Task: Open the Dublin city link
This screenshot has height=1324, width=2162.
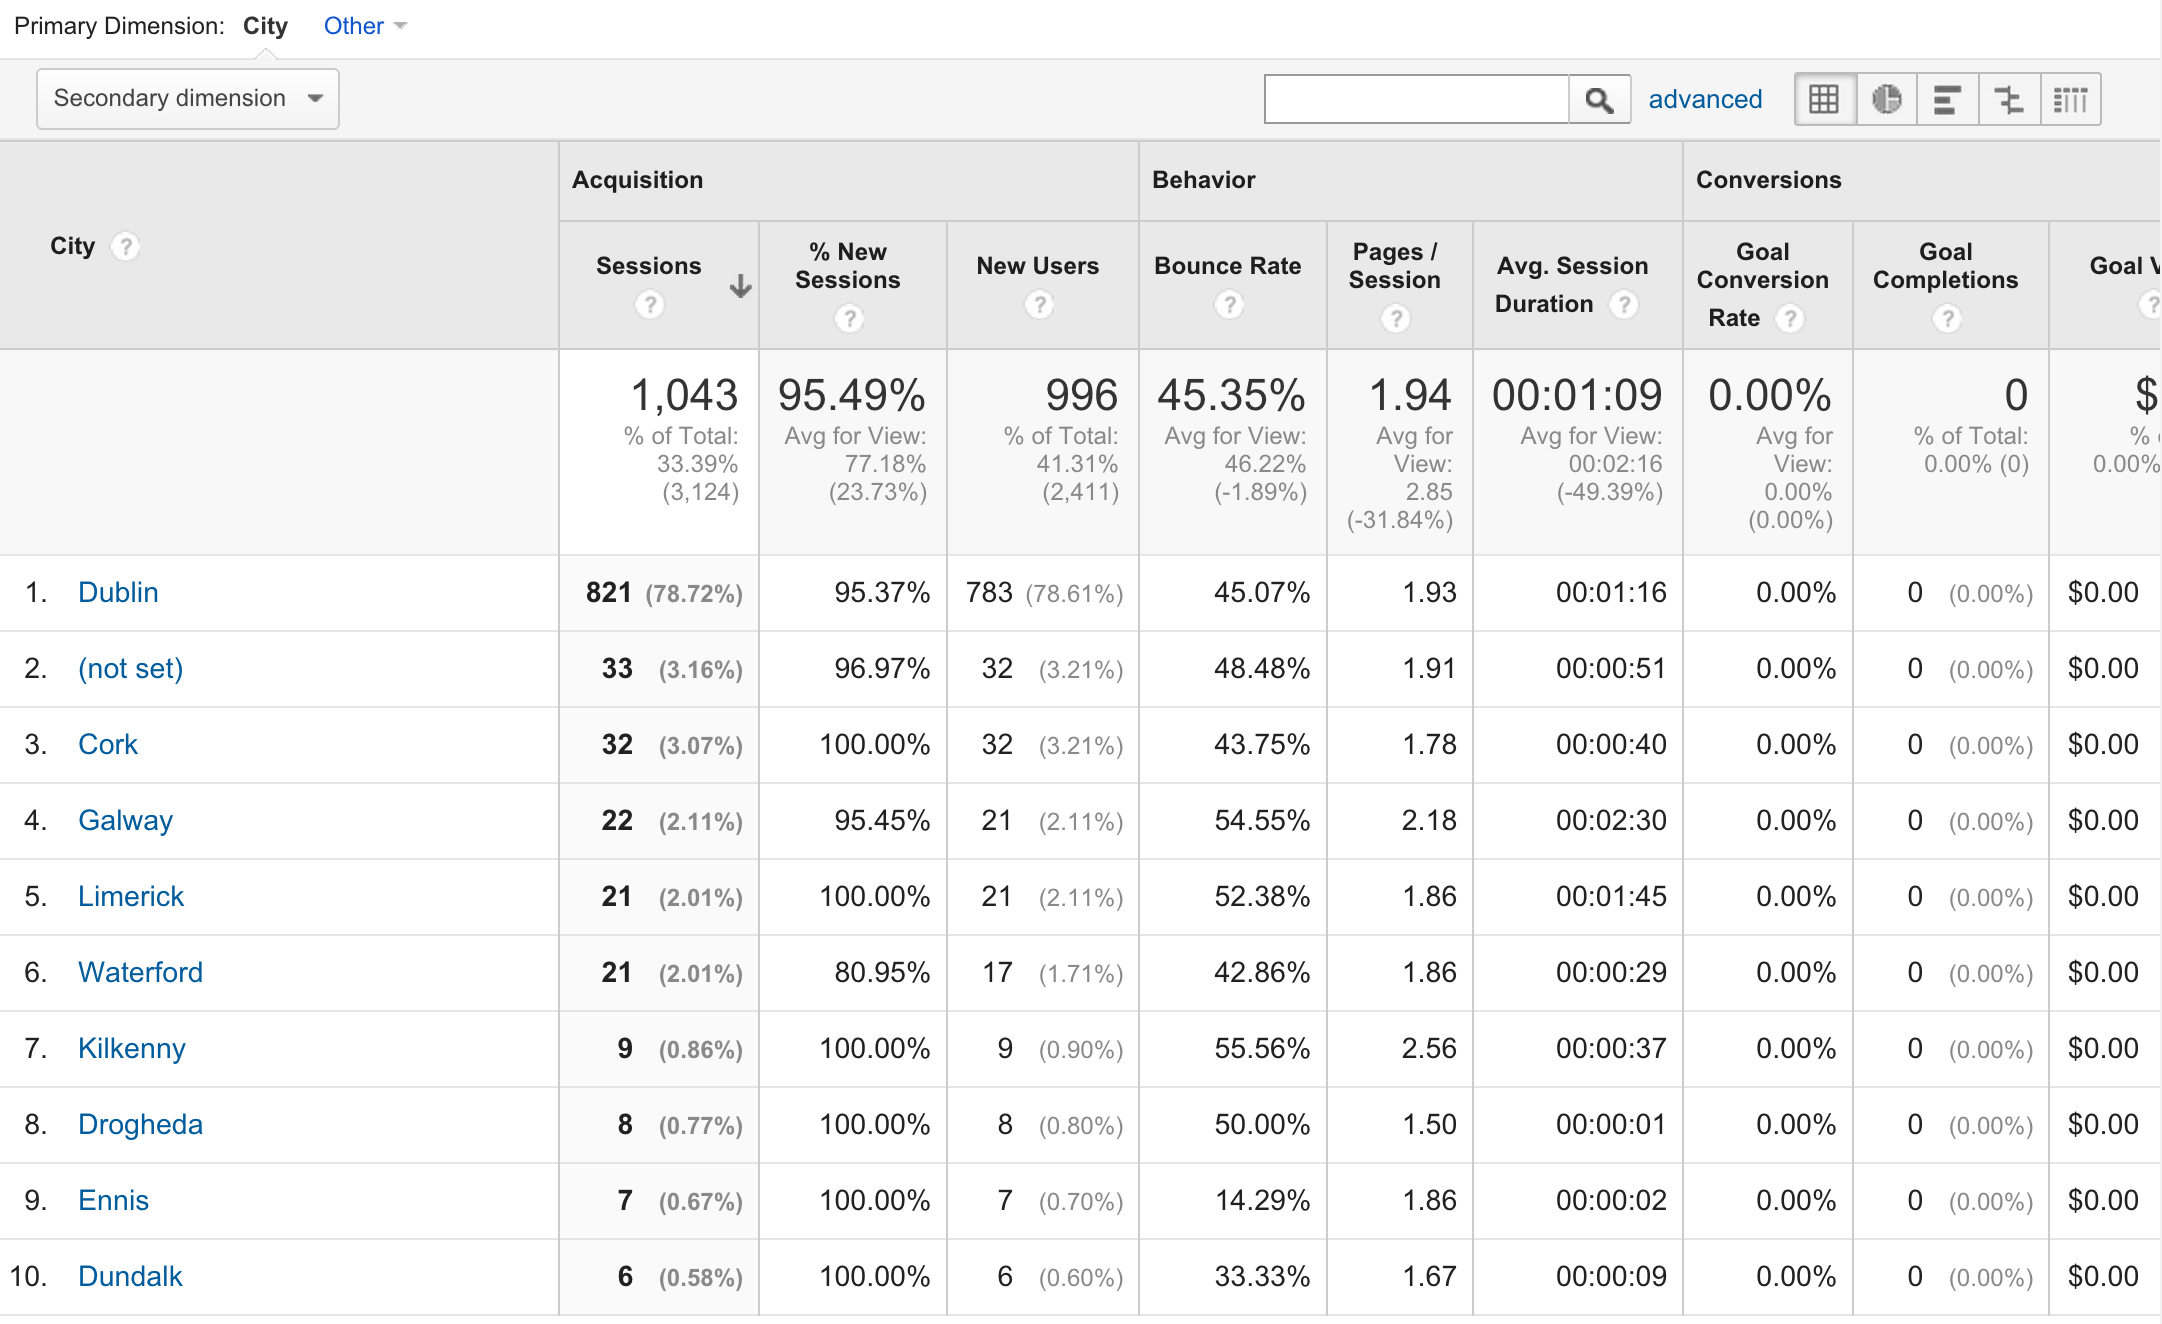Action: click(x=118, y=592)
